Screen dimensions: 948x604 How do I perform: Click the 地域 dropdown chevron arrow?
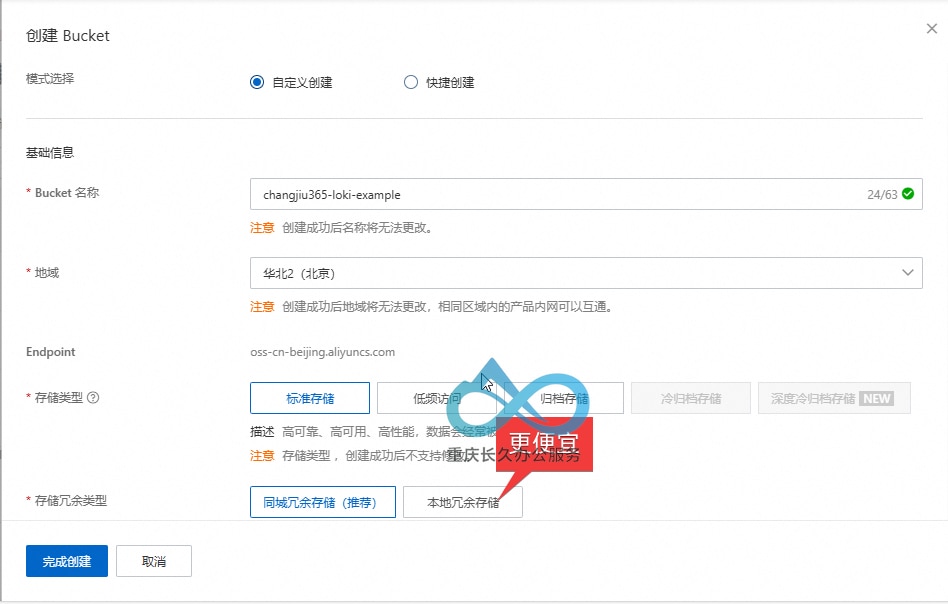click(x=907, y=273)
